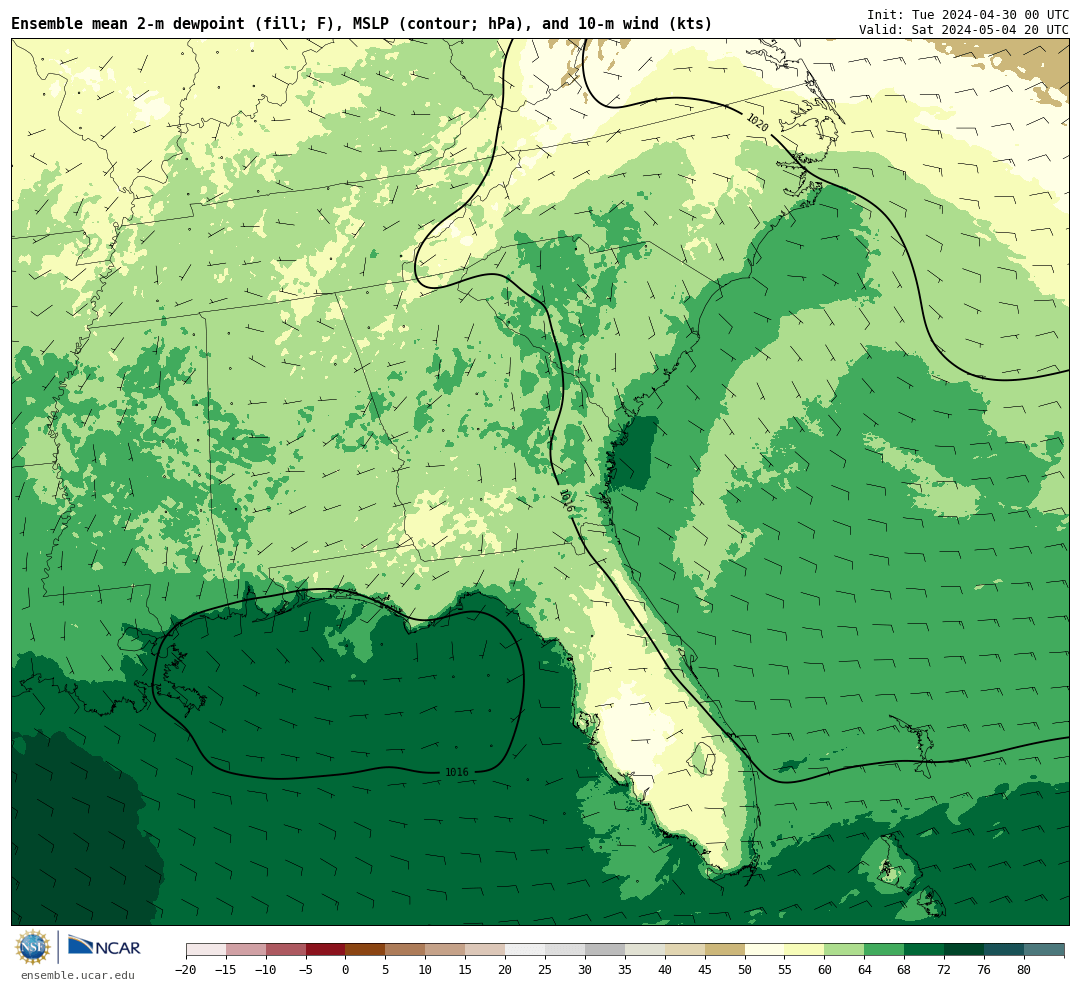The width and height of the screenshot is (1080, 988).
Task: Open the ensemble.ucar.edu link text
Action: pyautogui.click(x=78, y=975)
